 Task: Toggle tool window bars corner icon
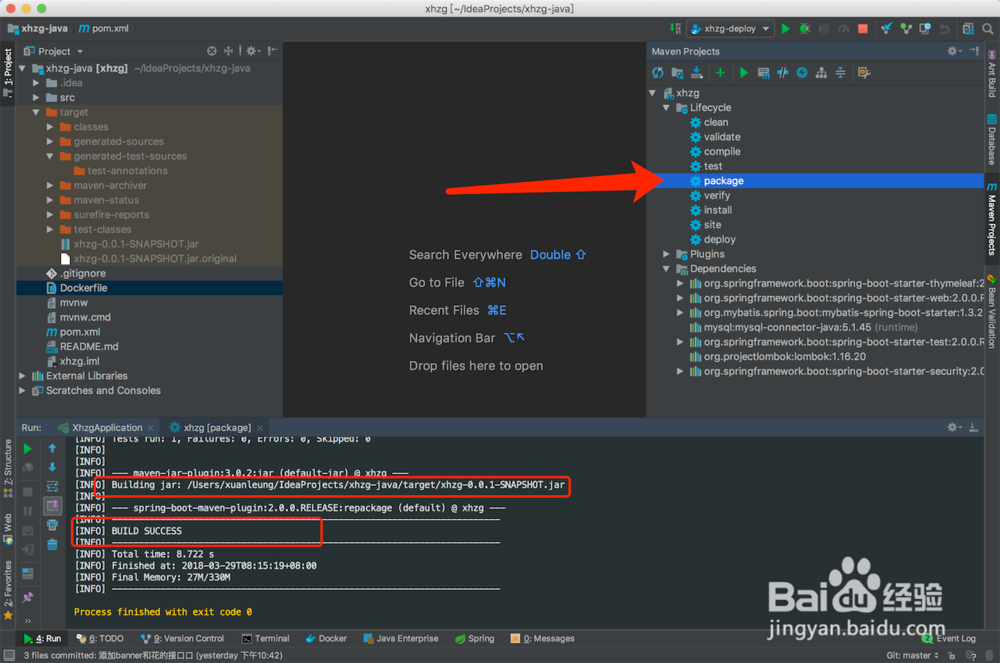9,655
